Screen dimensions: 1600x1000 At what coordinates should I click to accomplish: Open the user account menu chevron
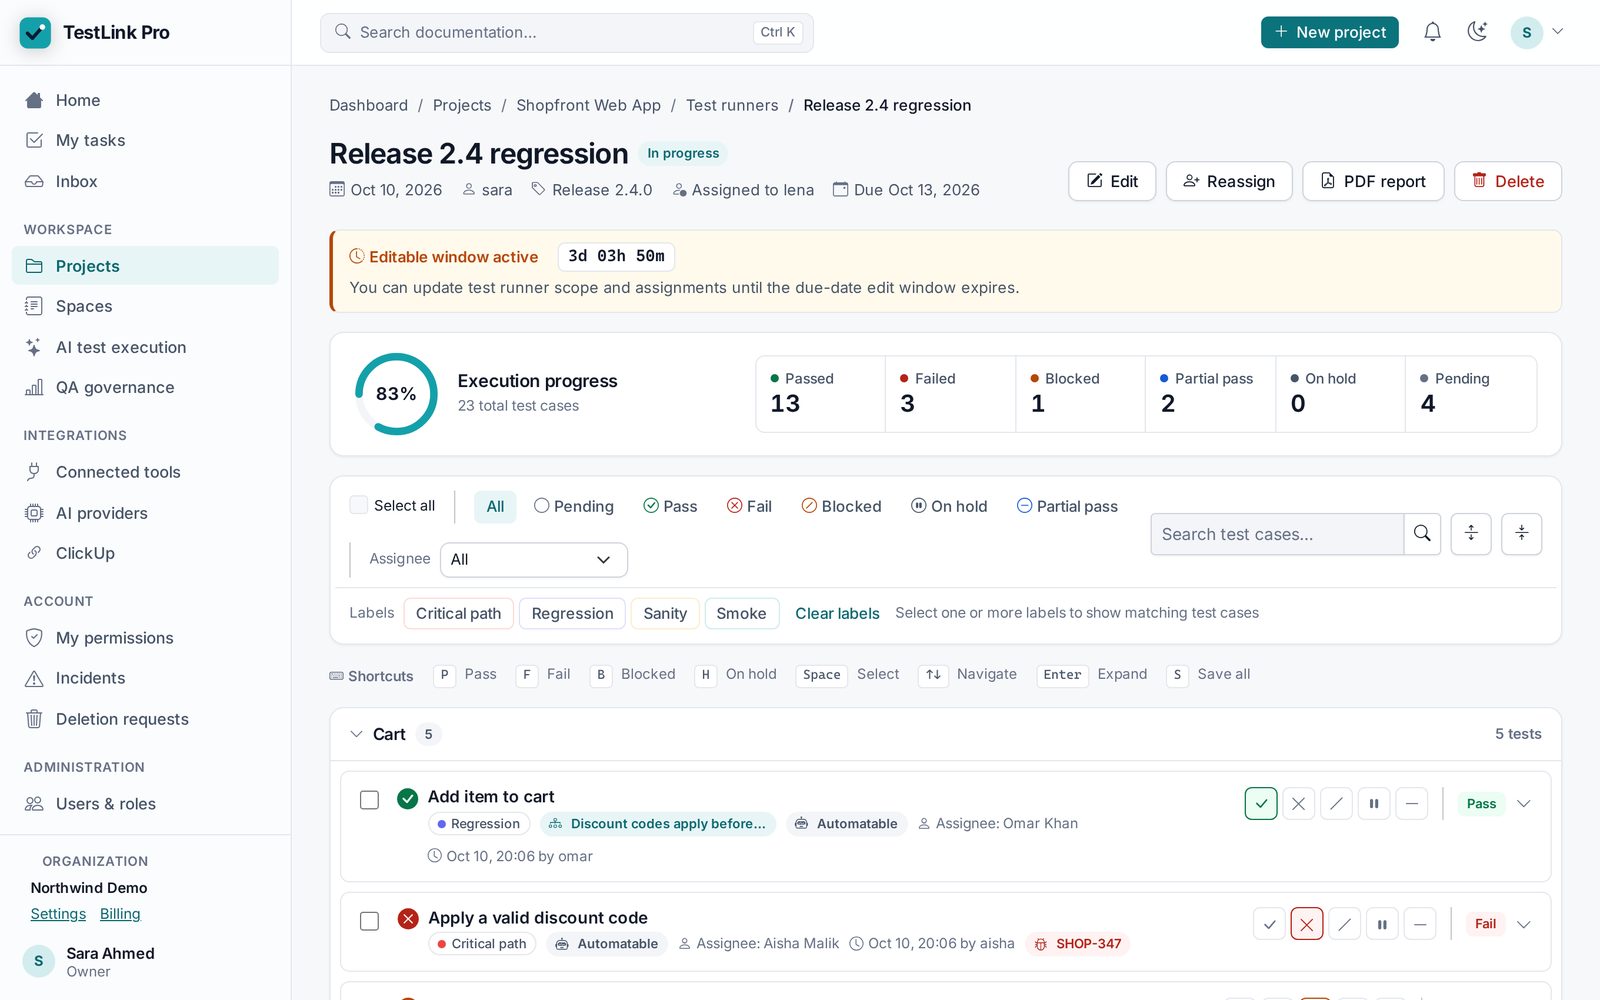[x=1557, y=32]
